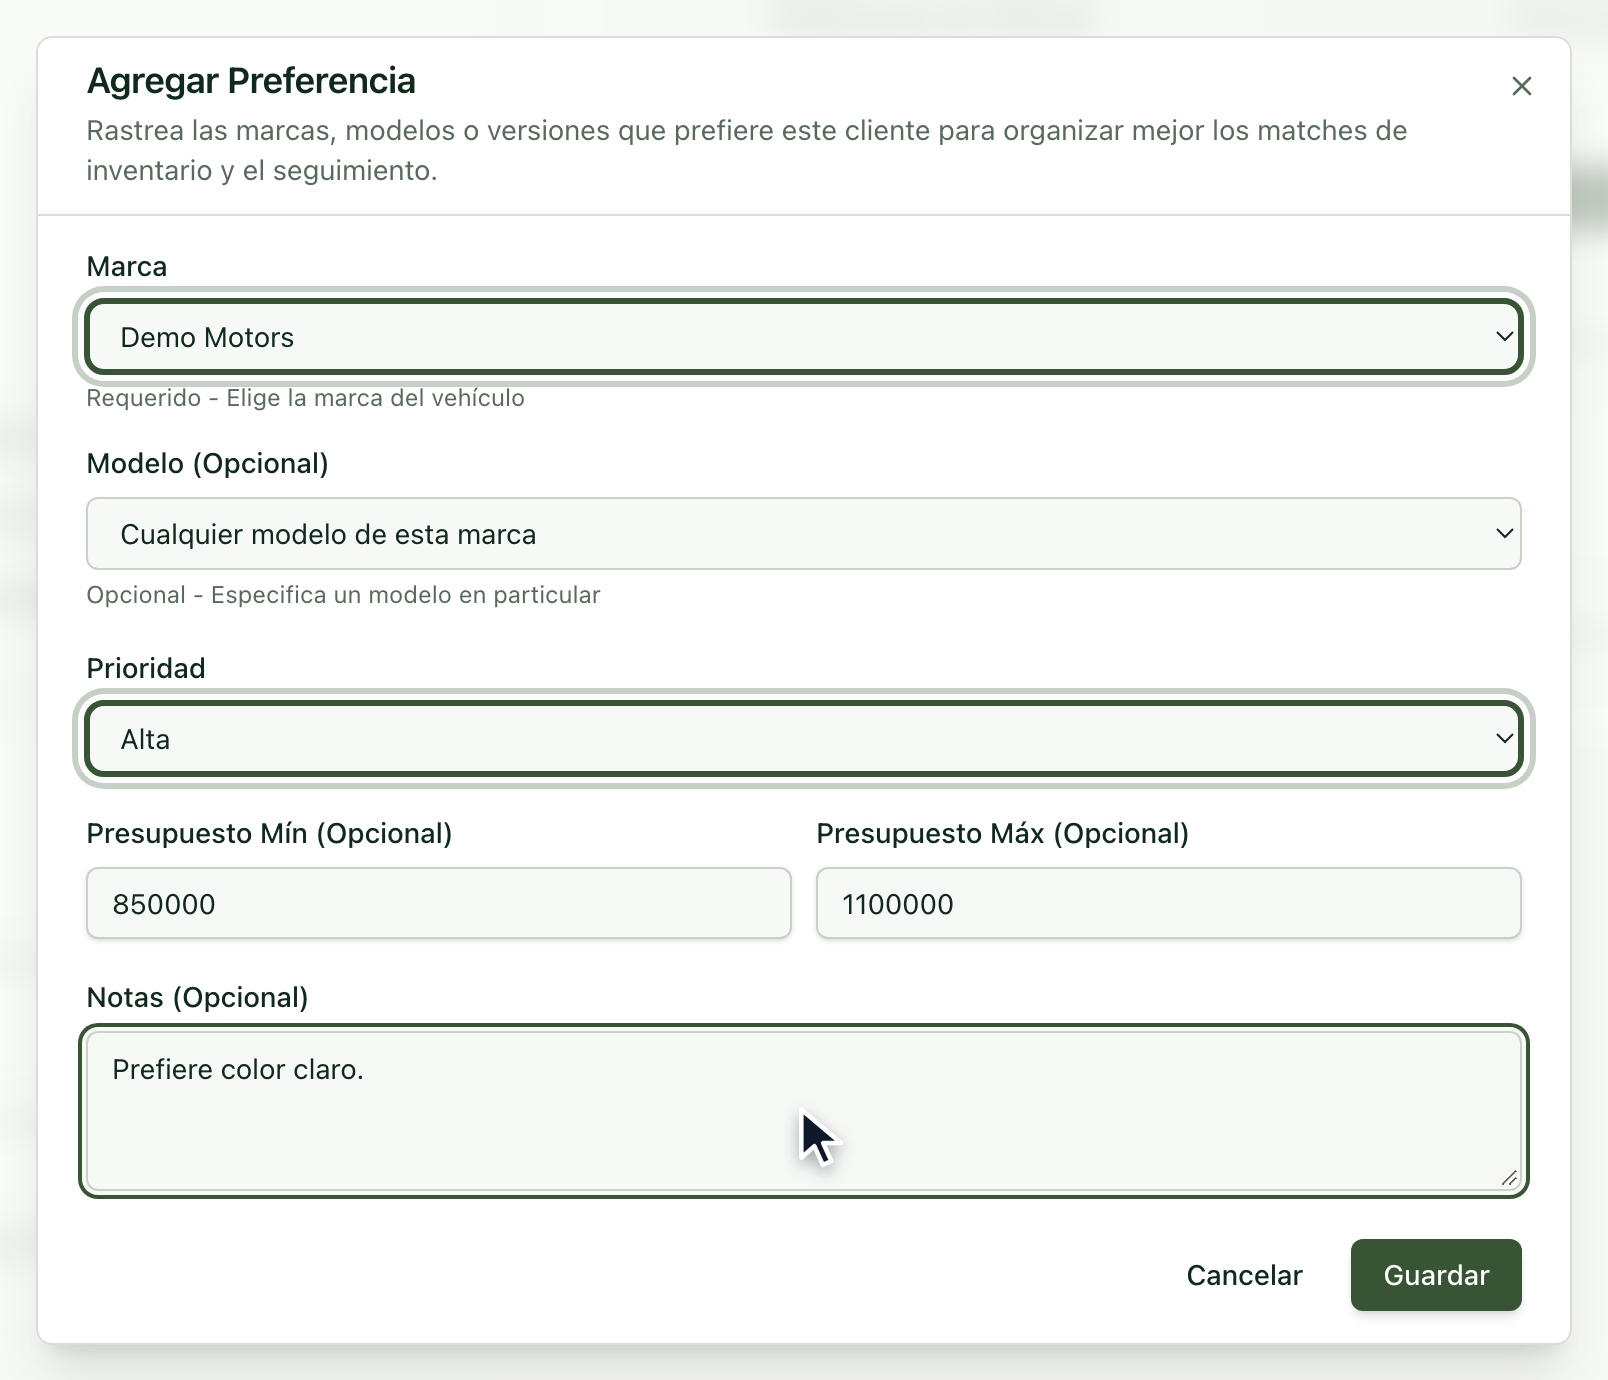Click the resize handle of Notas textarea

1509,1178
